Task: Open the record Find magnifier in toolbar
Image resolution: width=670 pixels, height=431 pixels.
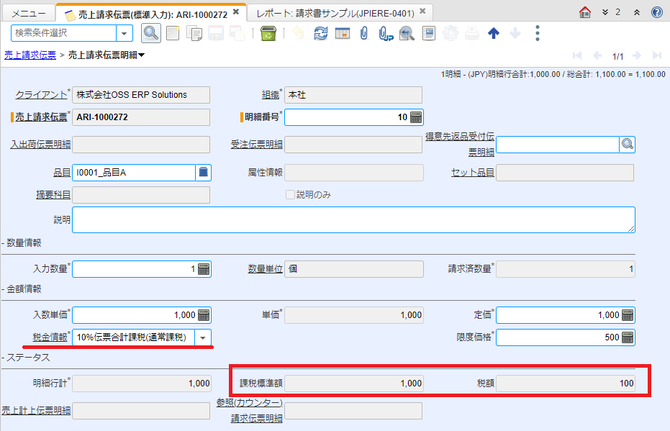Action: (x=150, y=33)
